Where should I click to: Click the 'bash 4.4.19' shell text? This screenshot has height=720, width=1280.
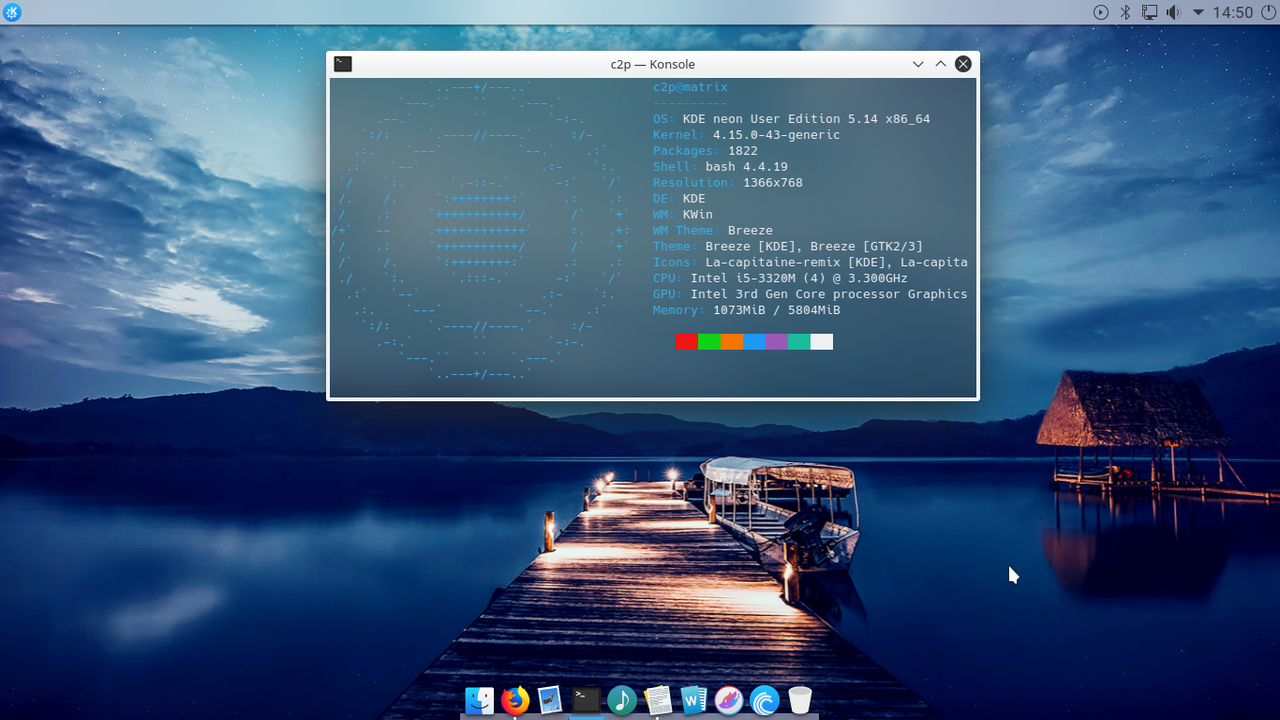coord(746,167)
